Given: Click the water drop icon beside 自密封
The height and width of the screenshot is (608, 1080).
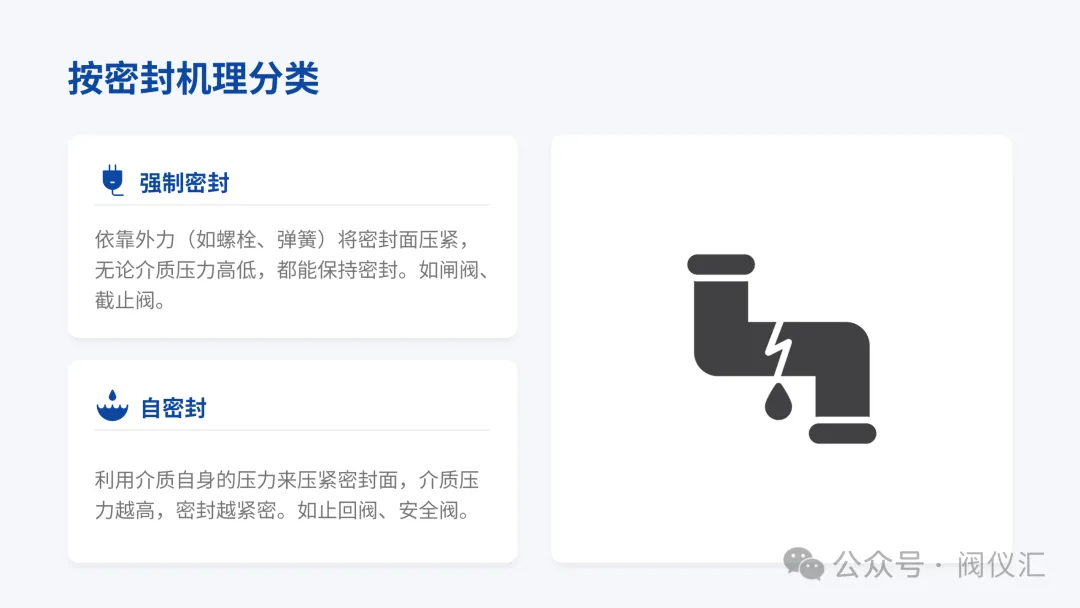Looking at the screenshot, I should [112, 406].
